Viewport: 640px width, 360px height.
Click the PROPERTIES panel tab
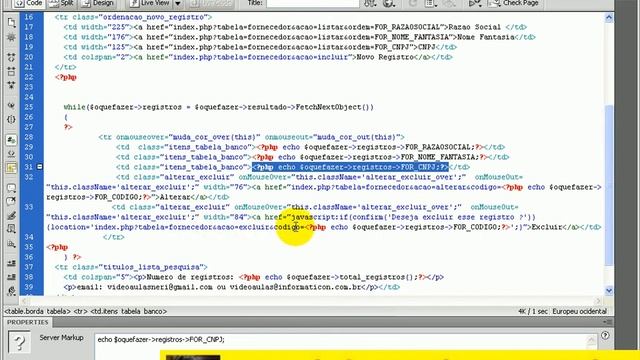click(27, 322)
